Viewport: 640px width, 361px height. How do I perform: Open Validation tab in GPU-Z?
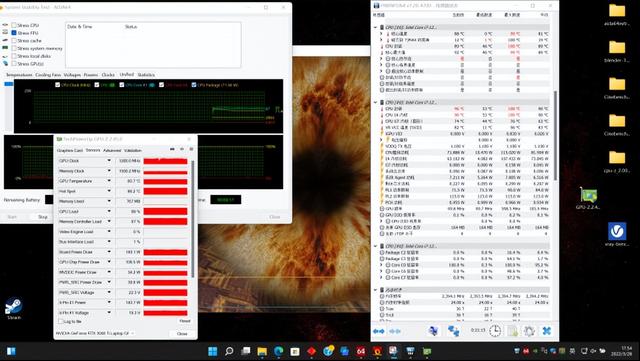[x=133, y=150]
